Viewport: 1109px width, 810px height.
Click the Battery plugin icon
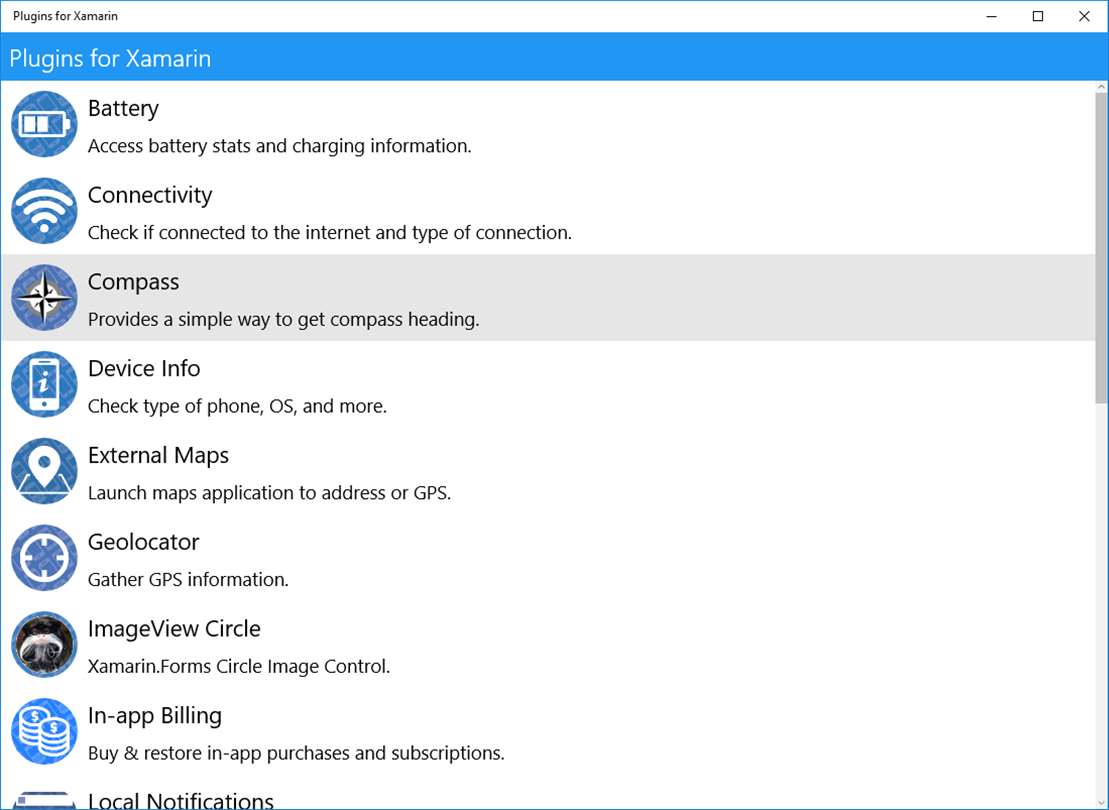tap(44, 124)
